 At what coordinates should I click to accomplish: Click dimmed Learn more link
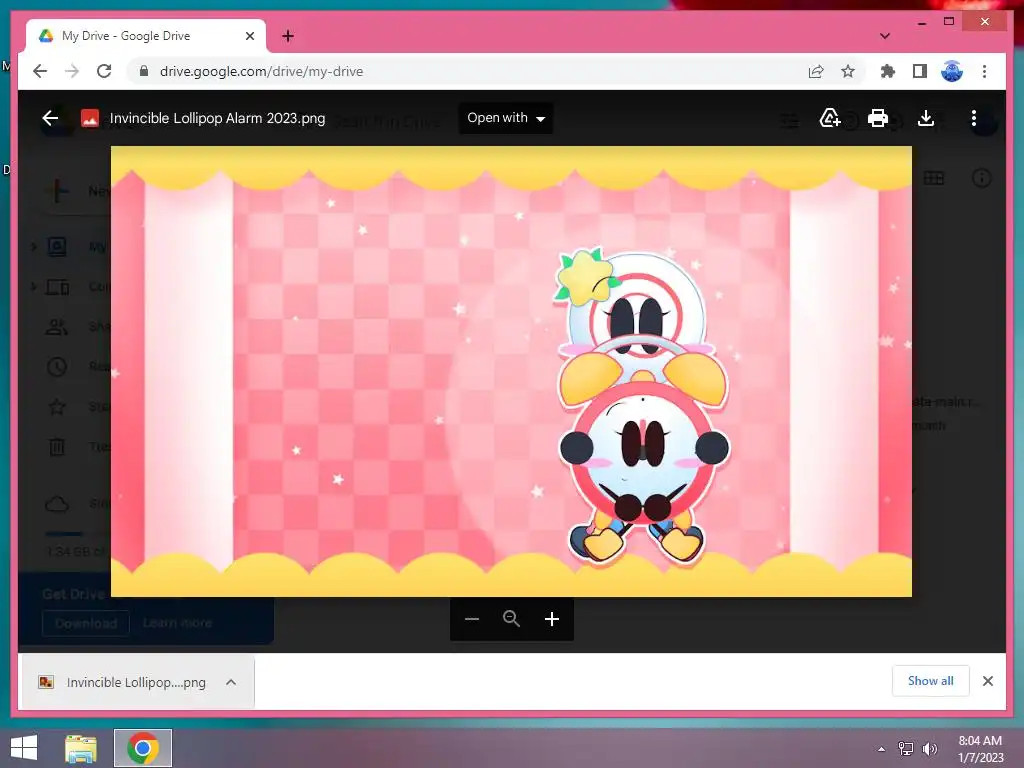(177, 623)
